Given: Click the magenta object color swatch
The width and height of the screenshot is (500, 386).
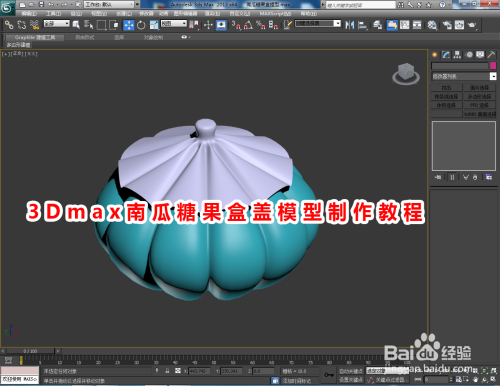Looking at the screenshot, I should click(493, 66).
